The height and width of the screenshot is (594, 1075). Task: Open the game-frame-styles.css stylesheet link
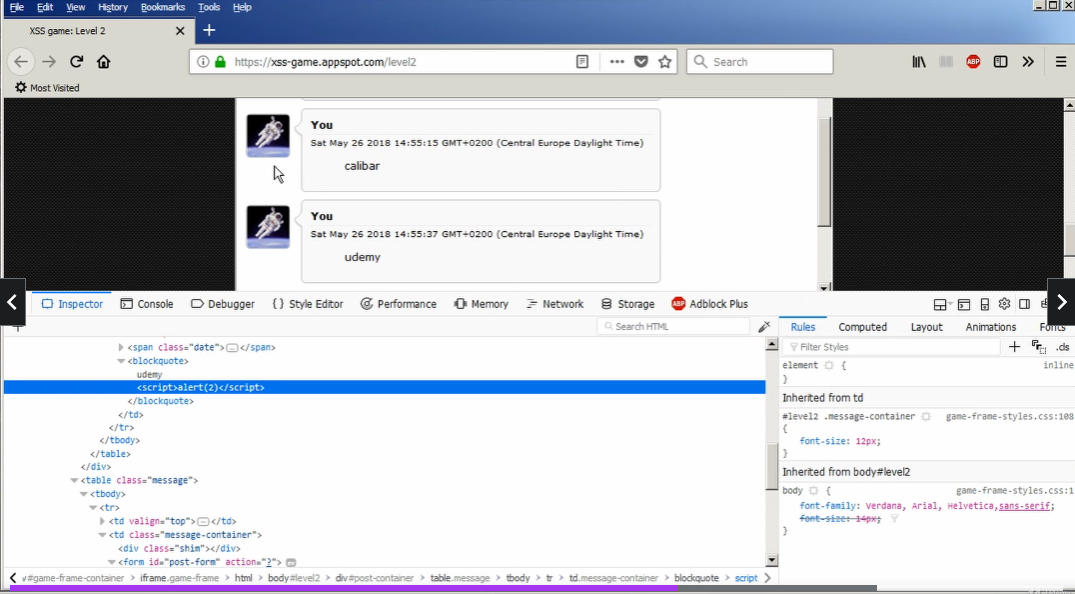(x=1010, y=416)
